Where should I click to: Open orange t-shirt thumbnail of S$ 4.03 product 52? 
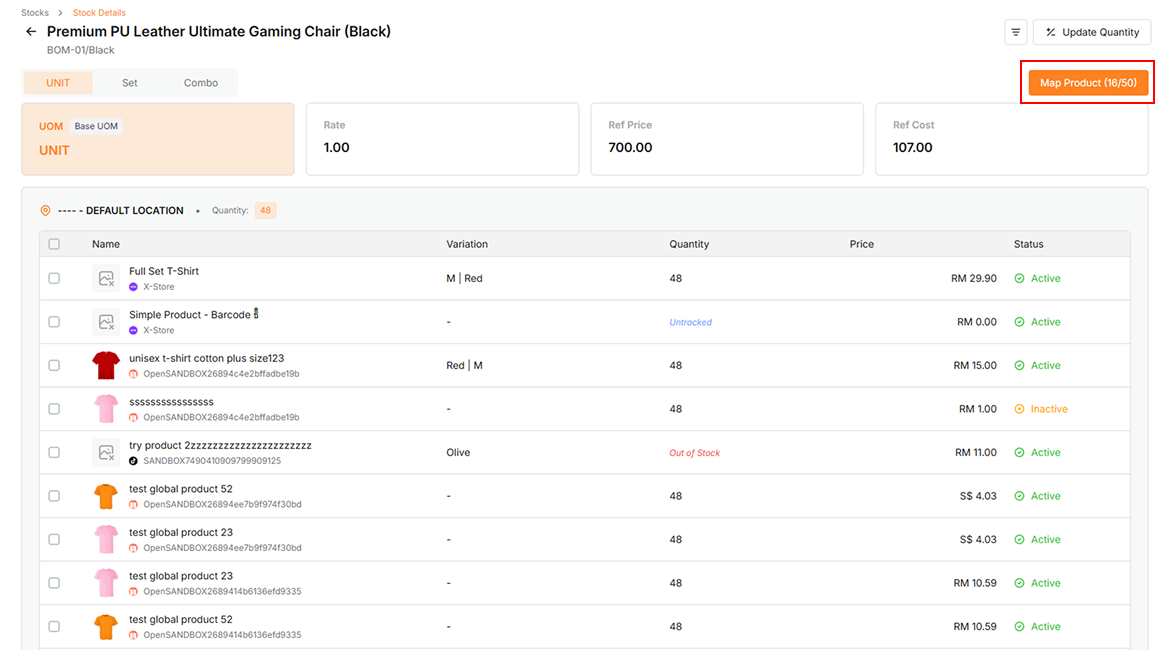pyautogui.click(x=106, y=496)
